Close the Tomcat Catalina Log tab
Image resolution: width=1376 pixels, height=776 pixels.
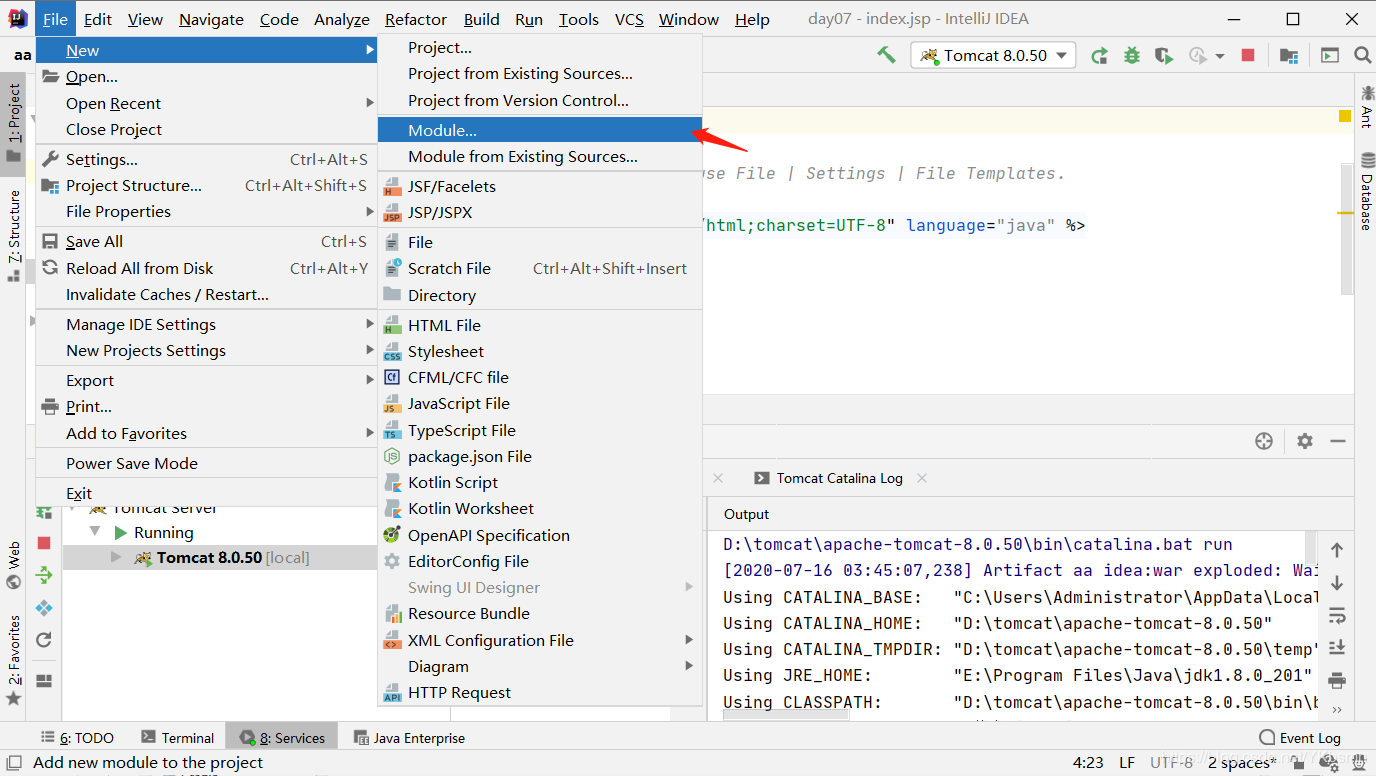tap(922, 478)
